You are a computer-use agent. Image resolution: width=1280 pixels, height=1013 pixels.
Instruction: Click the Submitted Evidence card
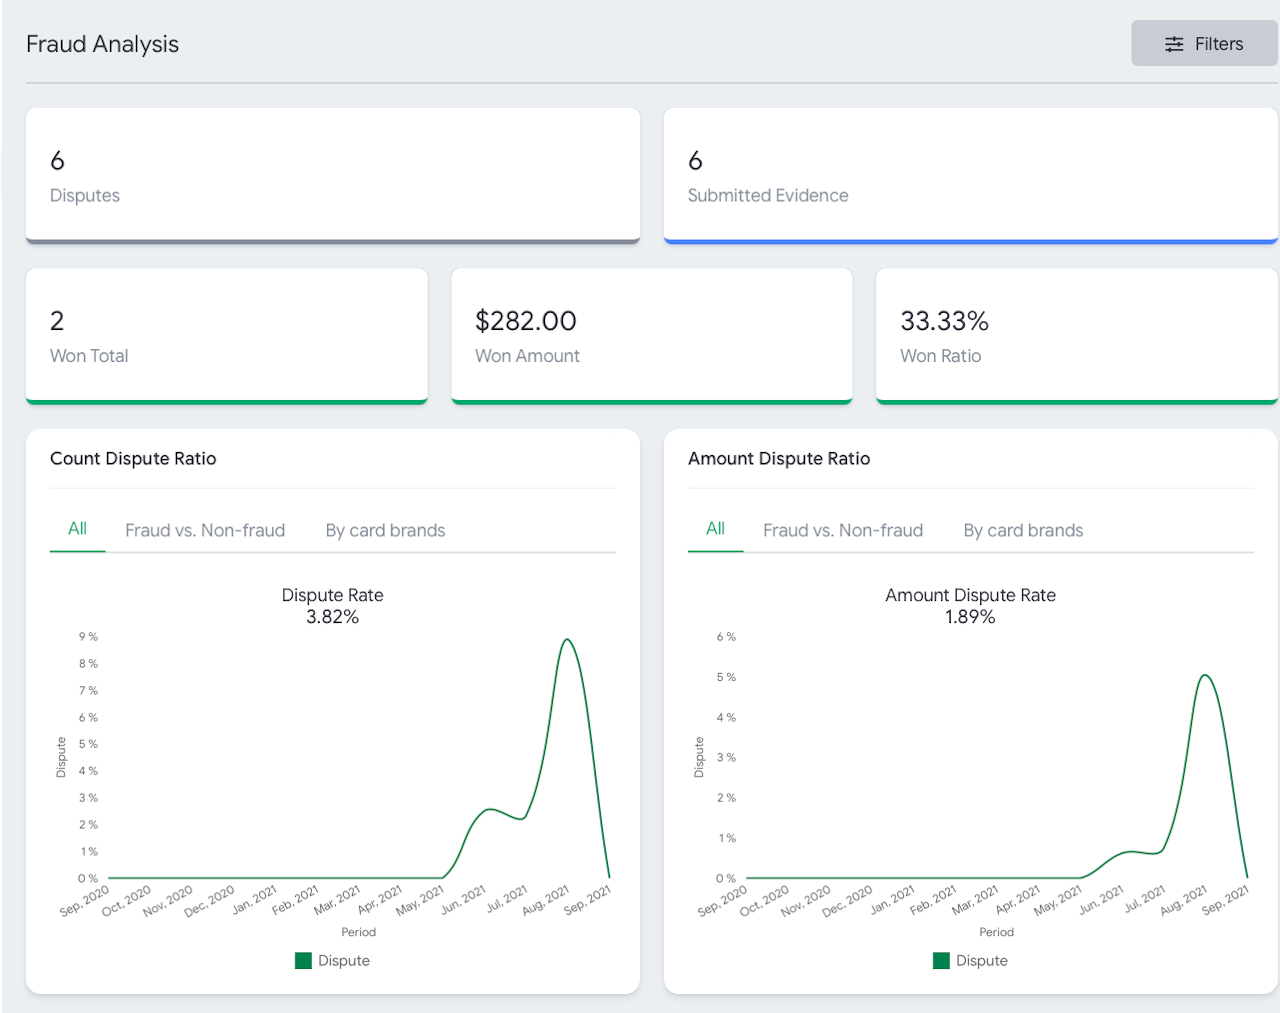click(x=970, y=175)
